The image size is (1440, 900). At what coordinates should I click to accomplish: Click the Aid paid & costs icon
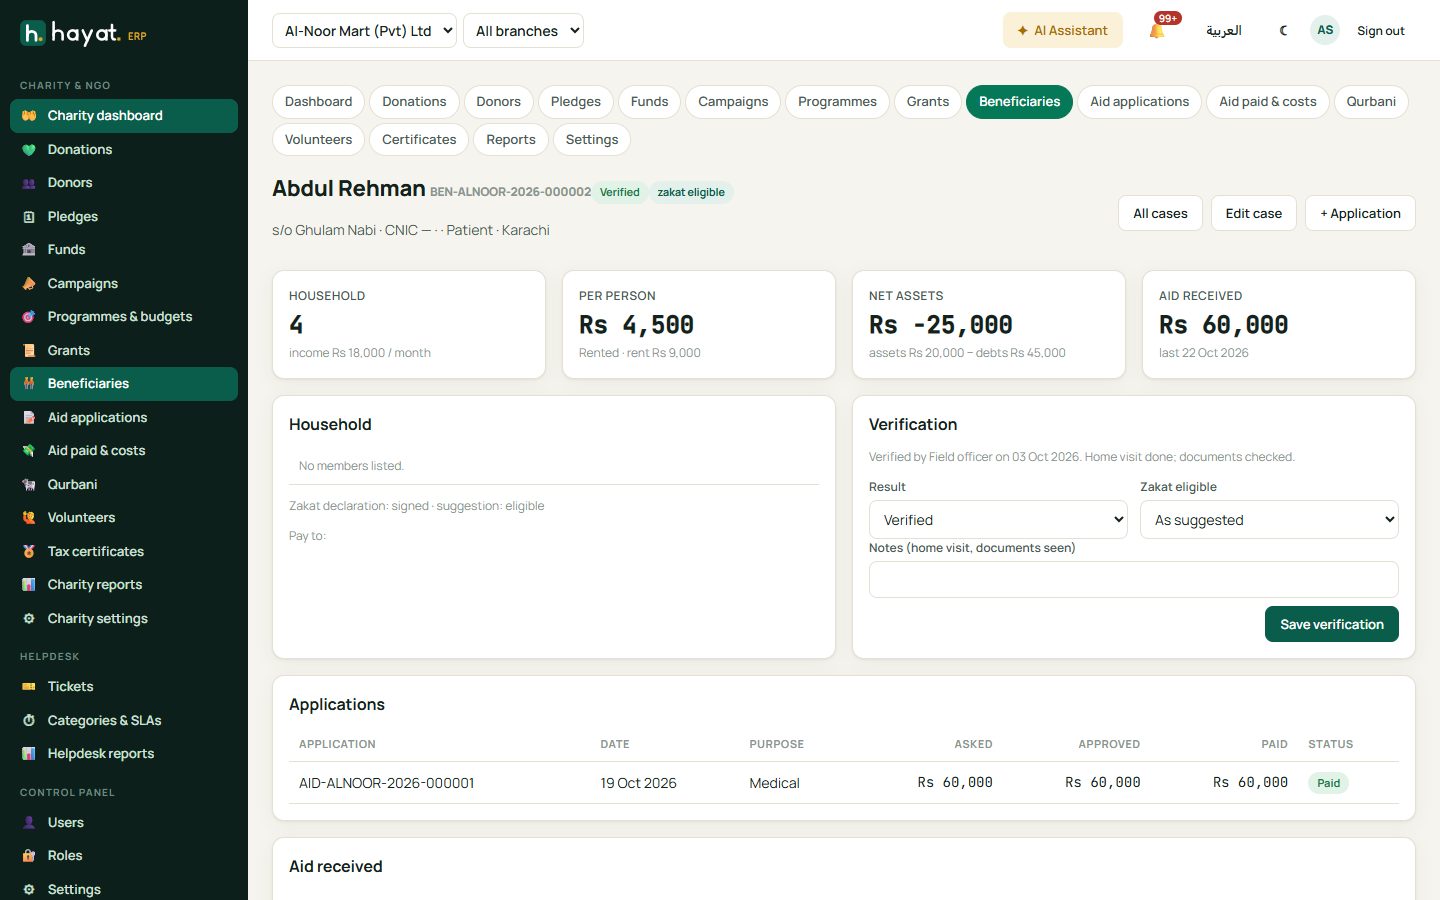(x=29, y=451)
